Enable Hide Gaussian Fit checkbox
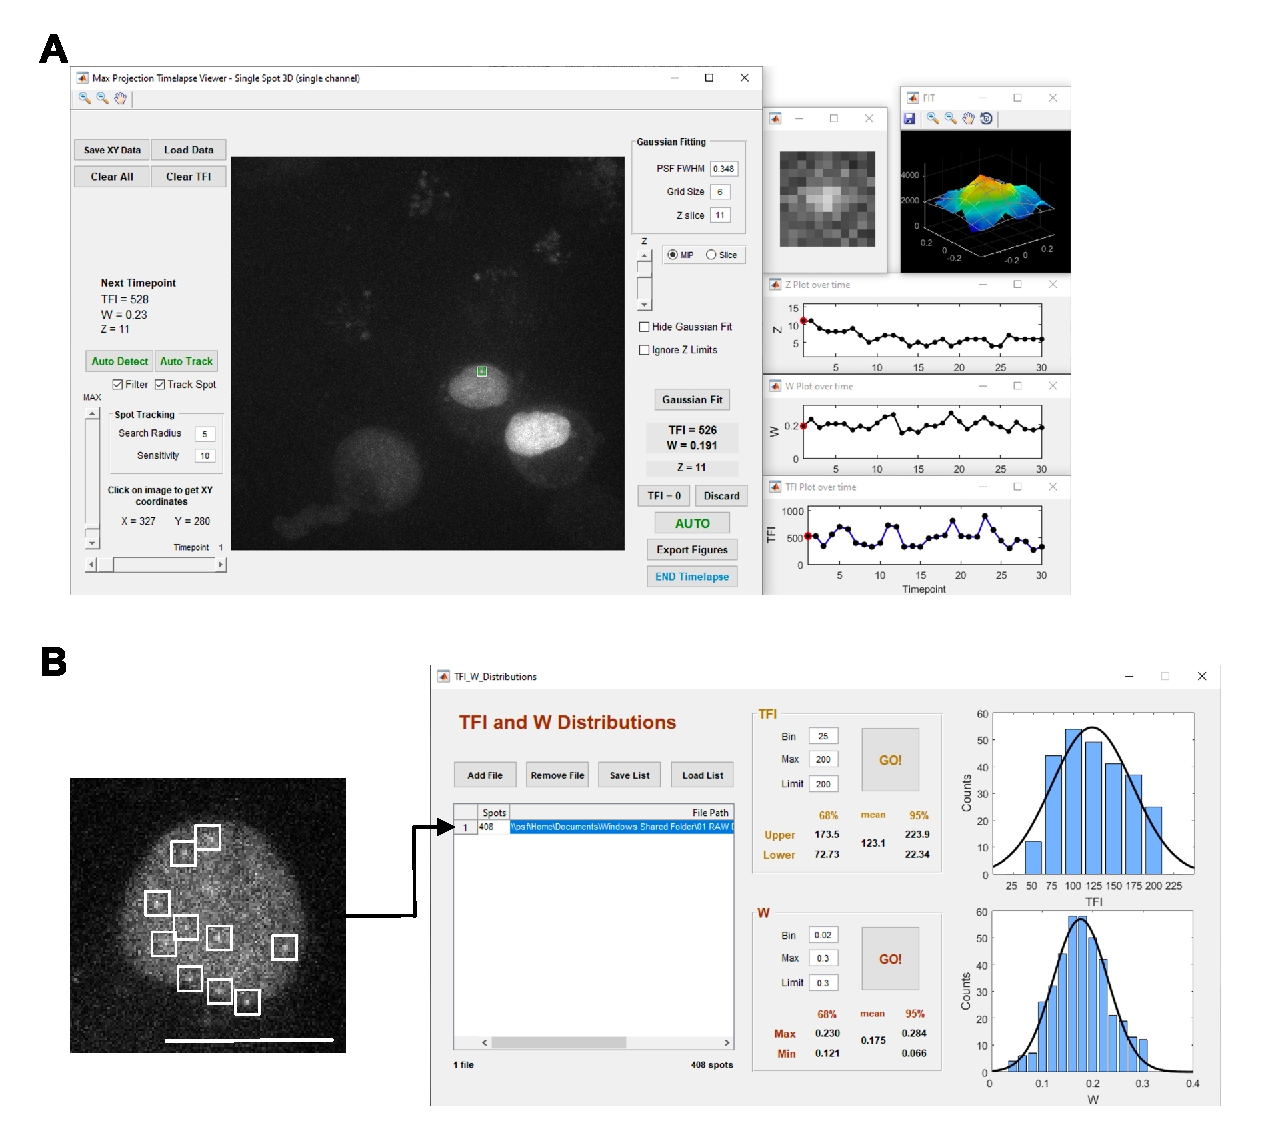This screenshot has width=1263, height=1146. [x=644, y=327]
